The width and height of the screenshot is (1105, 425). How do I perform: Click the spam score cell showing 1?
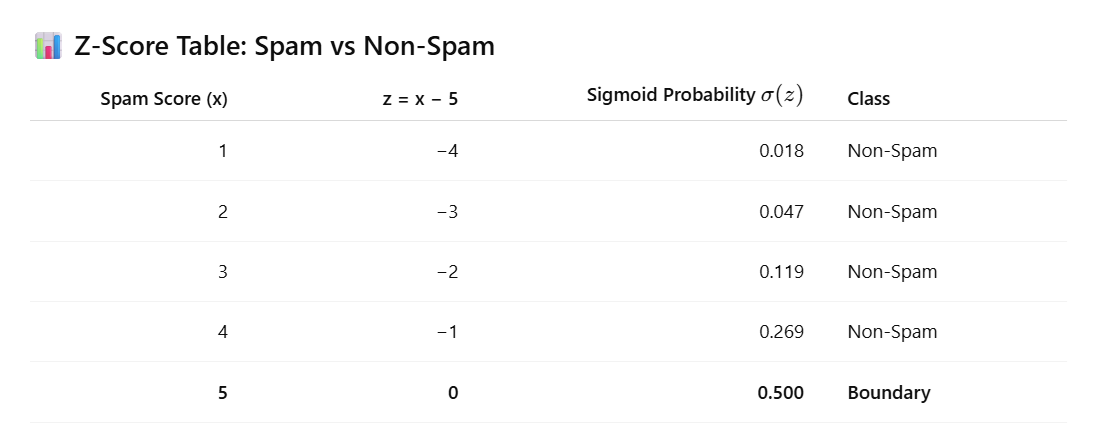click(223, 152)
